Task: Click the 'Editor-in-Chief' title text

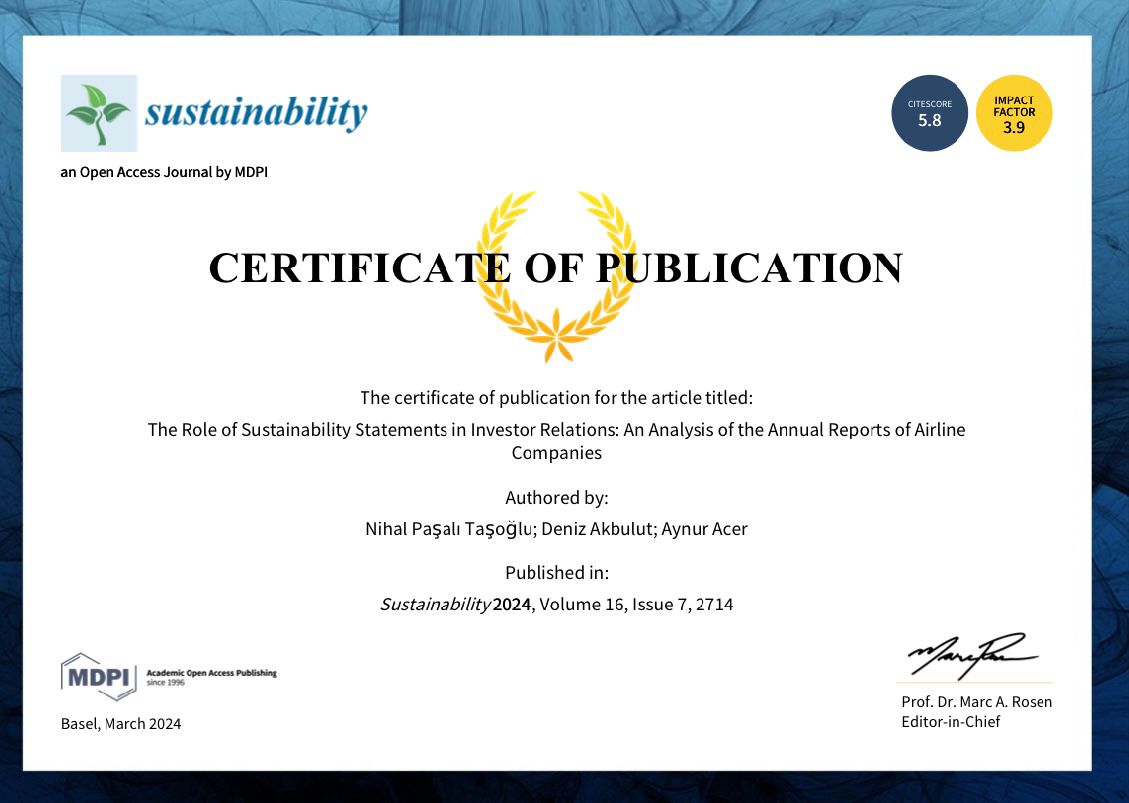Action: (950, 722)
